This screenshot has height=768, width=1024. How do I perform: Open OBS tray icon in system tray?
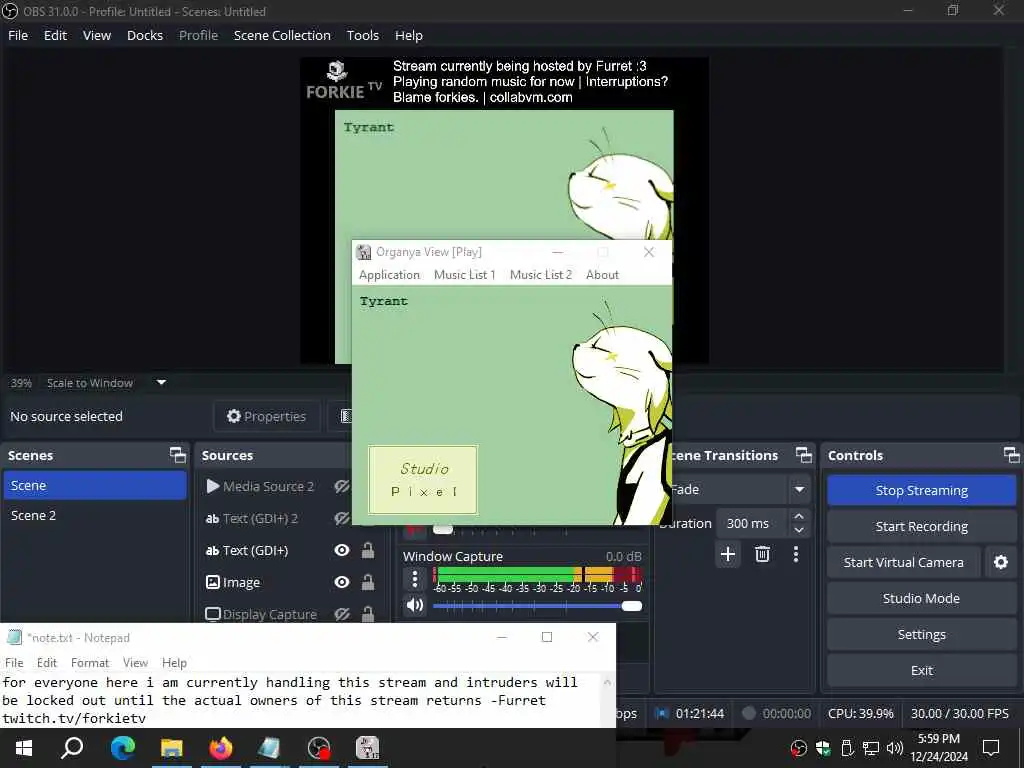point(798,748)
